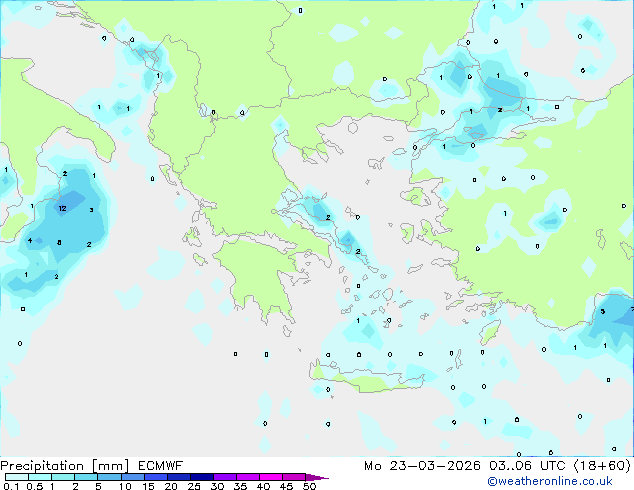This screenshot has height=490, width=634.
Task: Click the 'Mo' weekday label
Action: (372, 466)
